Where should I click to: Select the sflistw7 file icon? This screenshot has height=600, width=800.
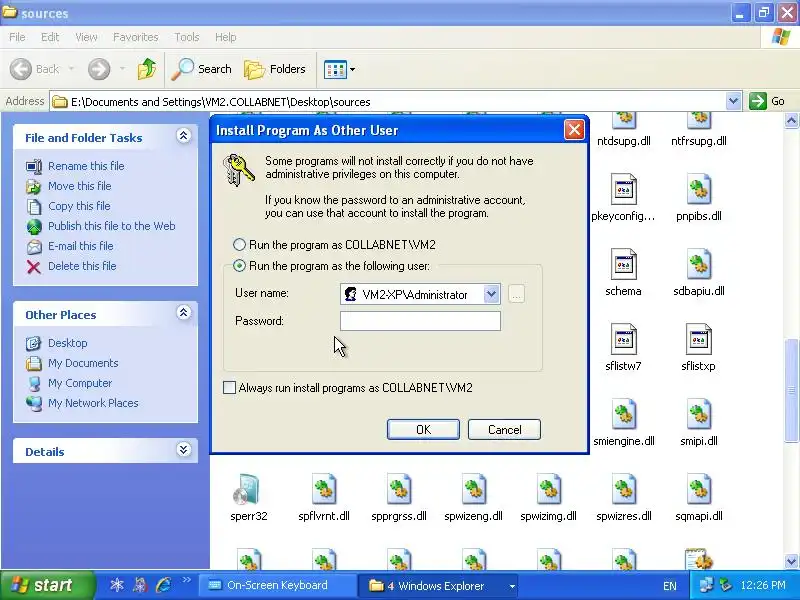tap(623, 340)
